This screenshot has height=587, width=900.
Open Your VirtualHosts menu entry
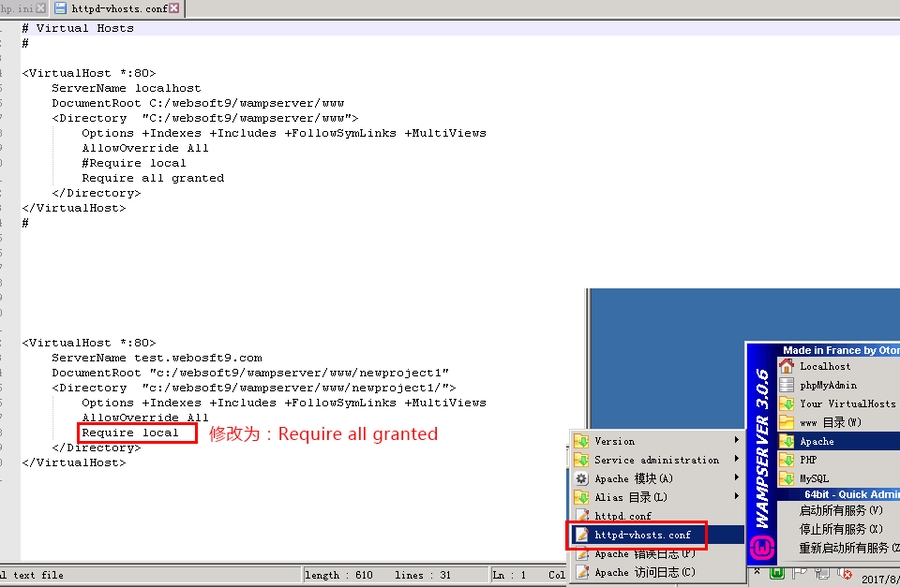tap(847, 404)
